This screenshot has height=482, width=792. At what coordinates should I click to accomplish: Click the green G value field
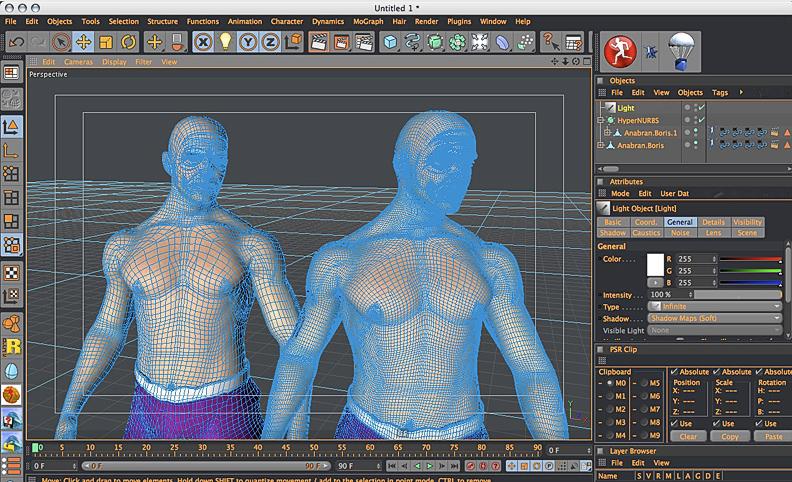(x=696, y=271)
